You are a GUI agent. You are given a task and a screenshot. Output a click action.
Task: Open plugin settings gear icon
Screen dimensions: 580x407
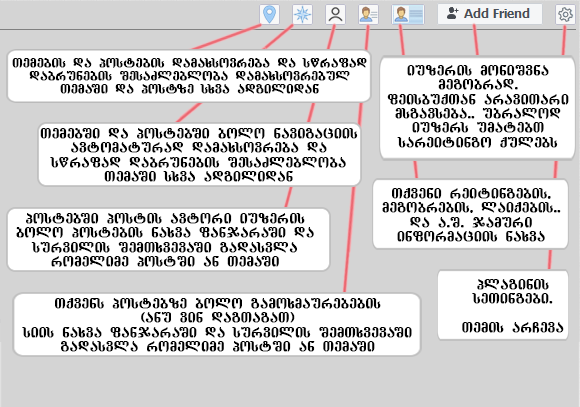(x=565, y=14)
